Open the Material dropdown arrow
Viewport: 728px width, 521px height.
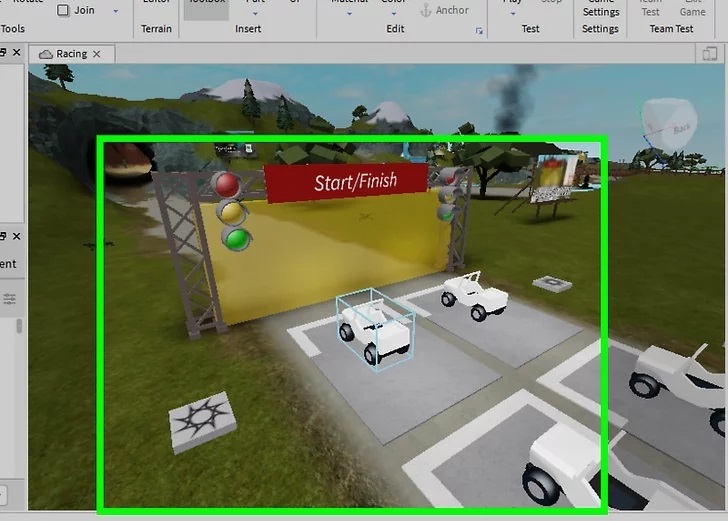point(349,13)
